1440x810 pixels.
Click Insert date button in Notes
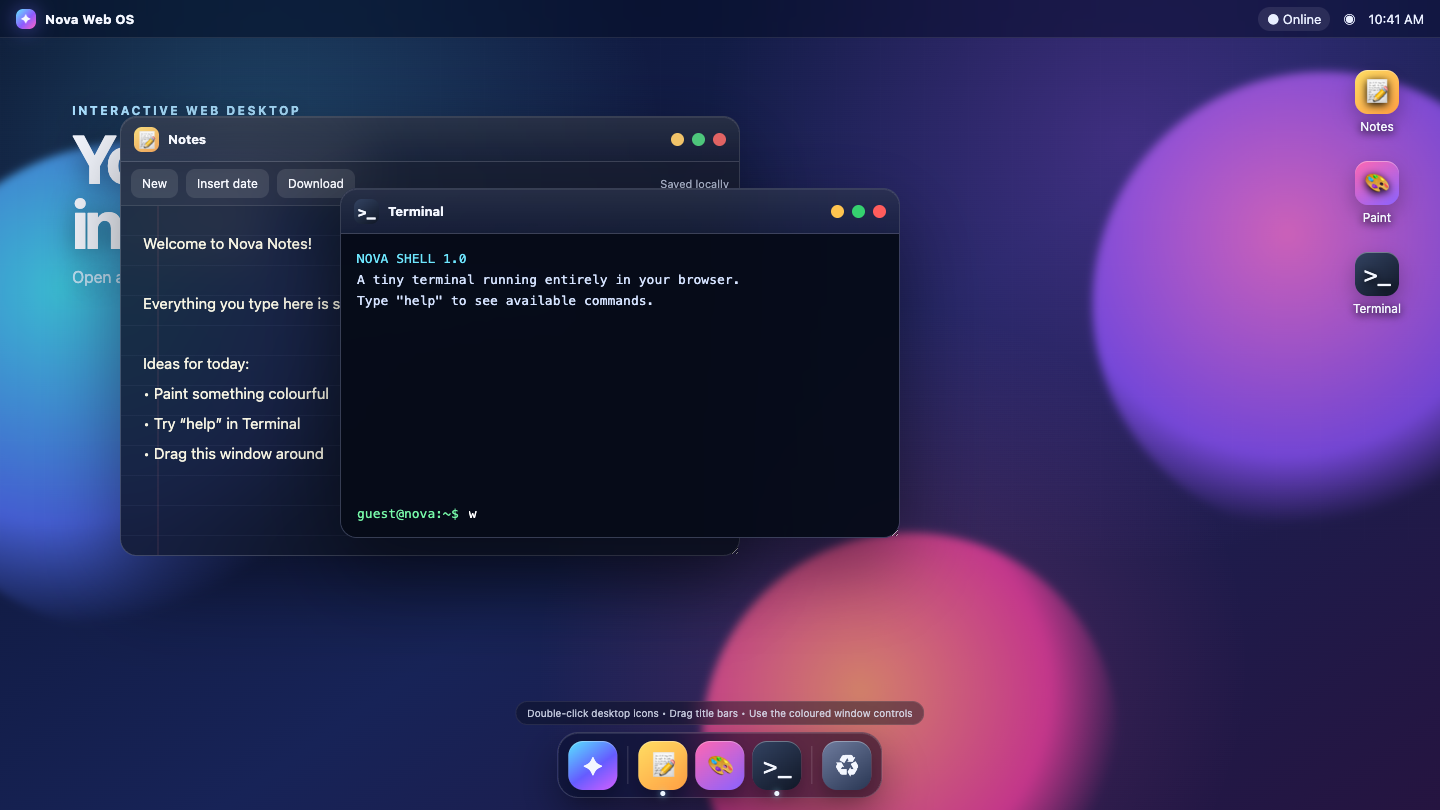227,183
